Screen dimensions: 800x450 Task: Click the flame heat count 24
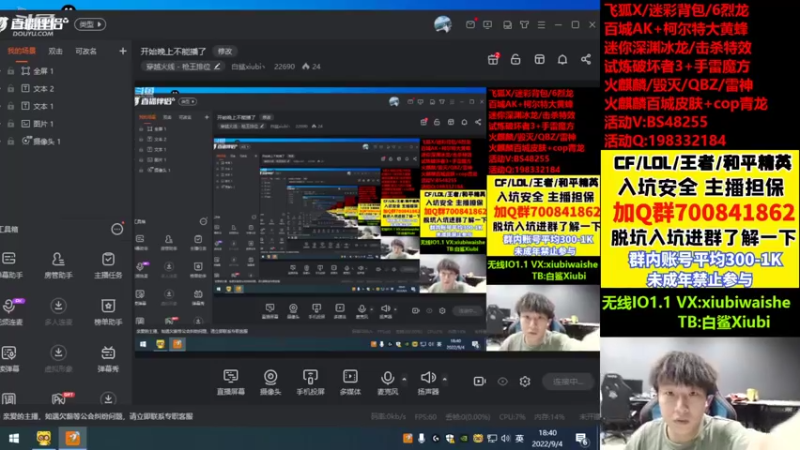click(x=311, y=67)
